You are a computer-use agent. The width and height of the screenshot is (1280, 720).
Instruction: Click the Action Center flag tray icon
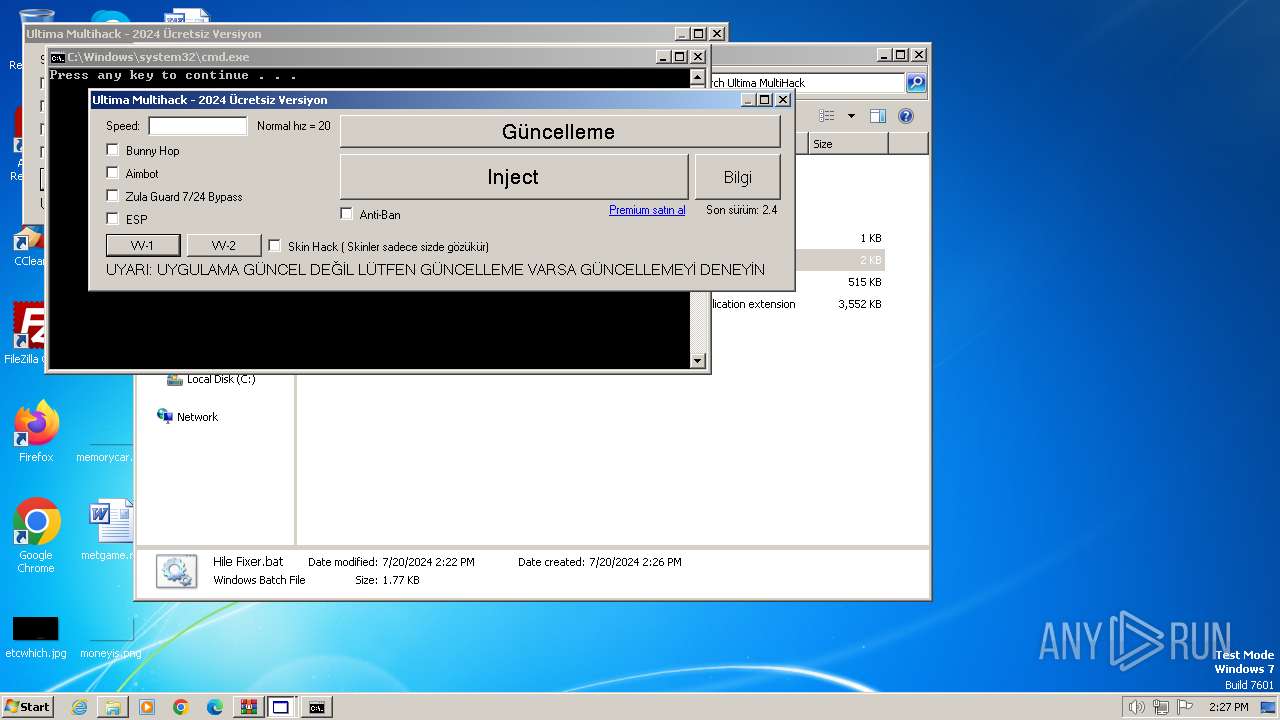pos(1186,707)
